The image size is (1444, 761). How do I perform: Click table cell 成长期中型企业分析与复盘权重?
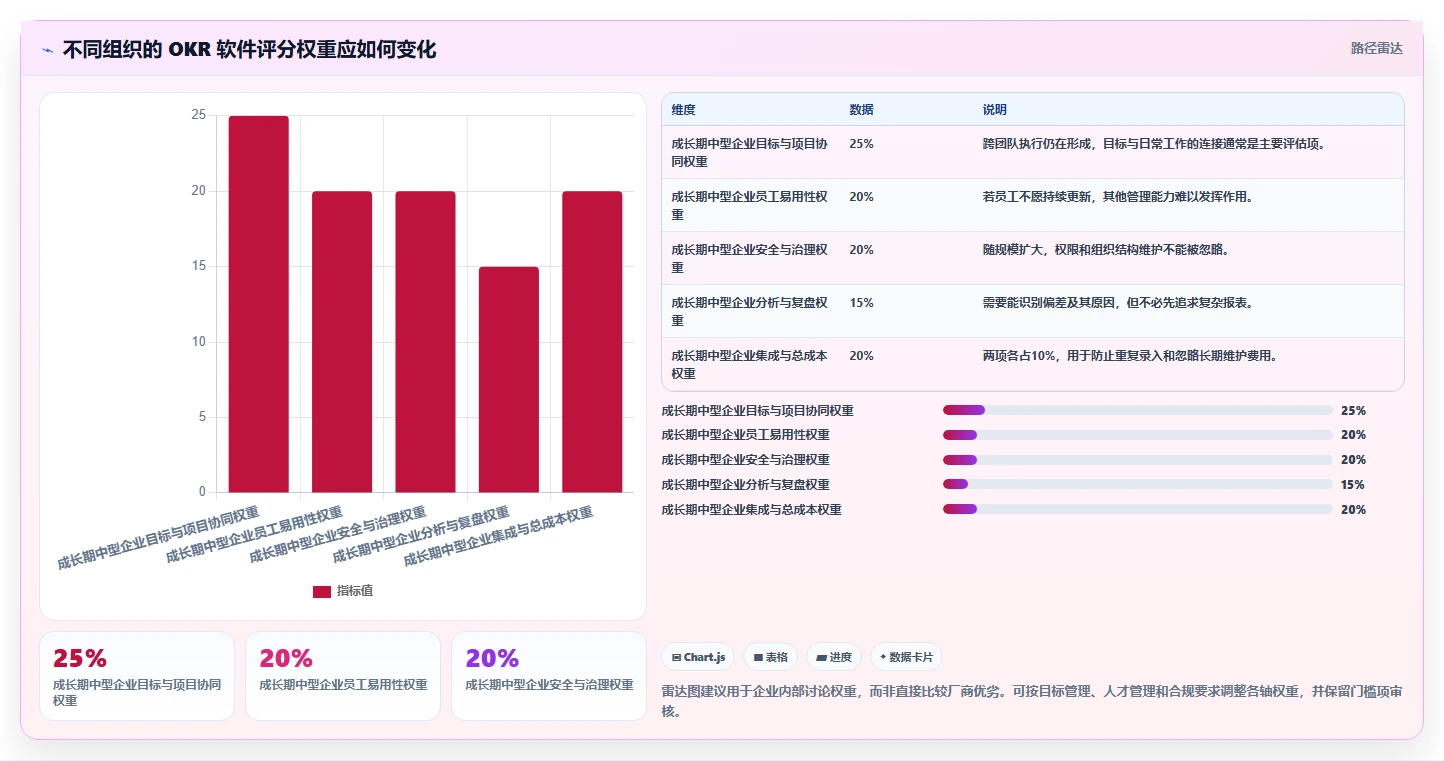(x=750, y=311)
